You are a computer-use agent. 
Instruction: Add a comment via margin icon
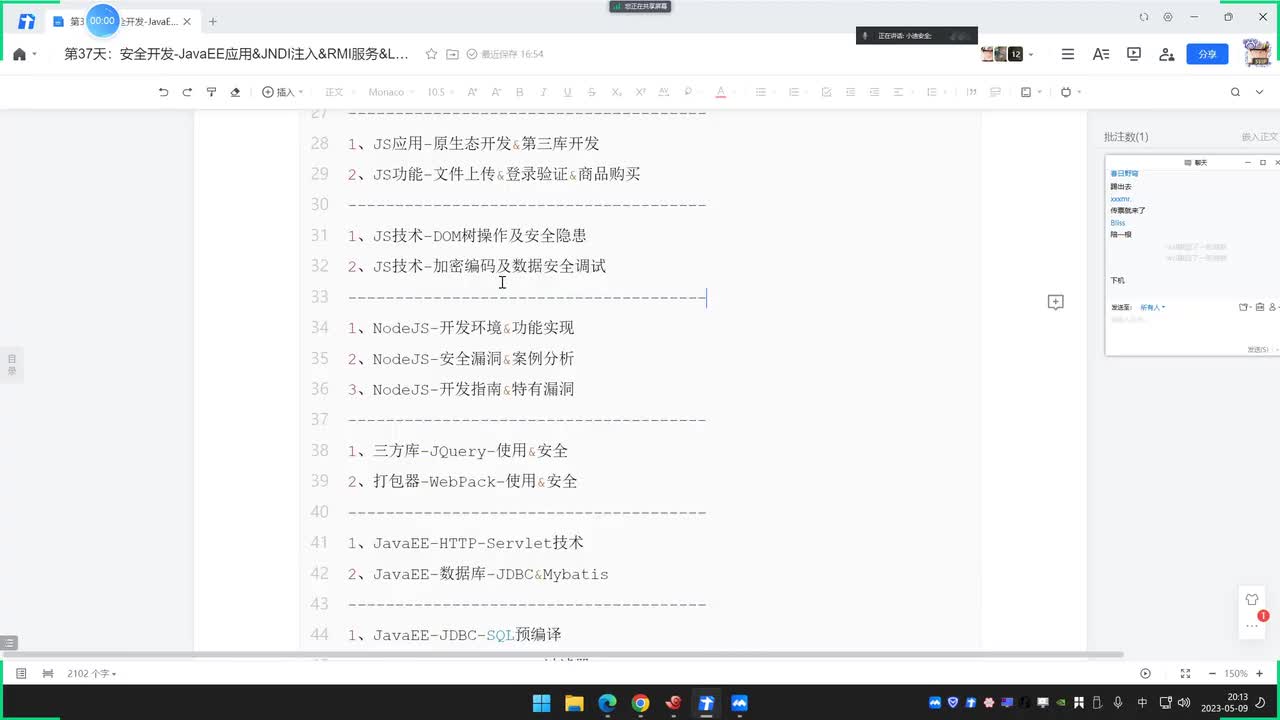pos(1055,301)
